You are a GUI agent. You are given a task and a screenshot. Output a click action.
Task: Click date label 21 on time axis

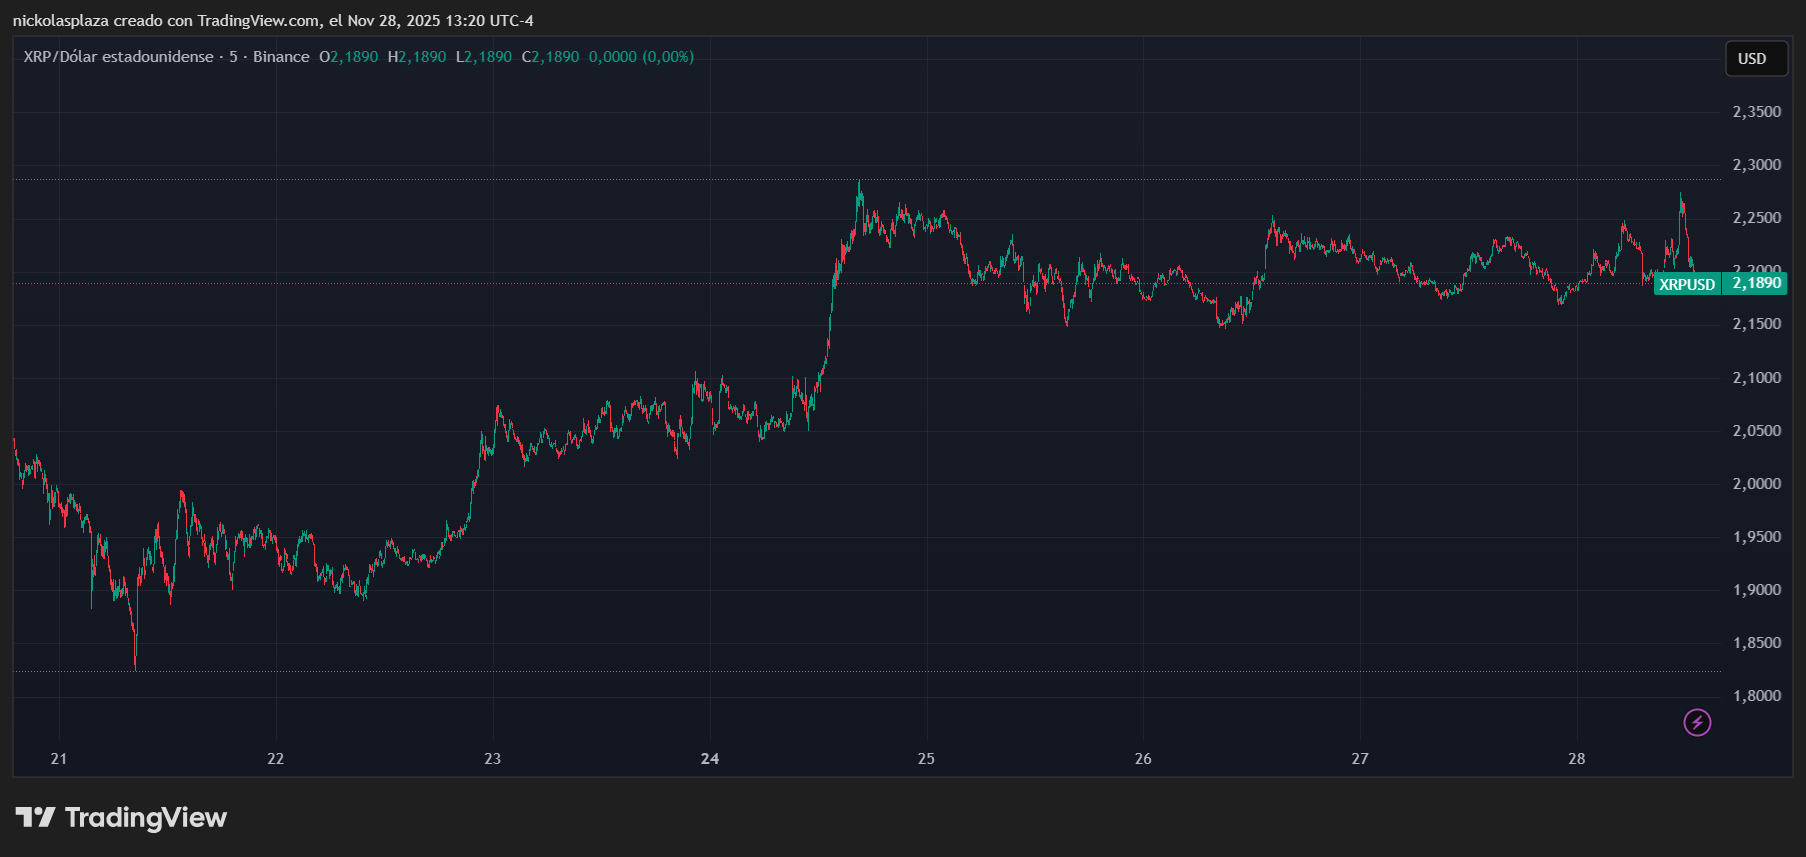(59, 759)
